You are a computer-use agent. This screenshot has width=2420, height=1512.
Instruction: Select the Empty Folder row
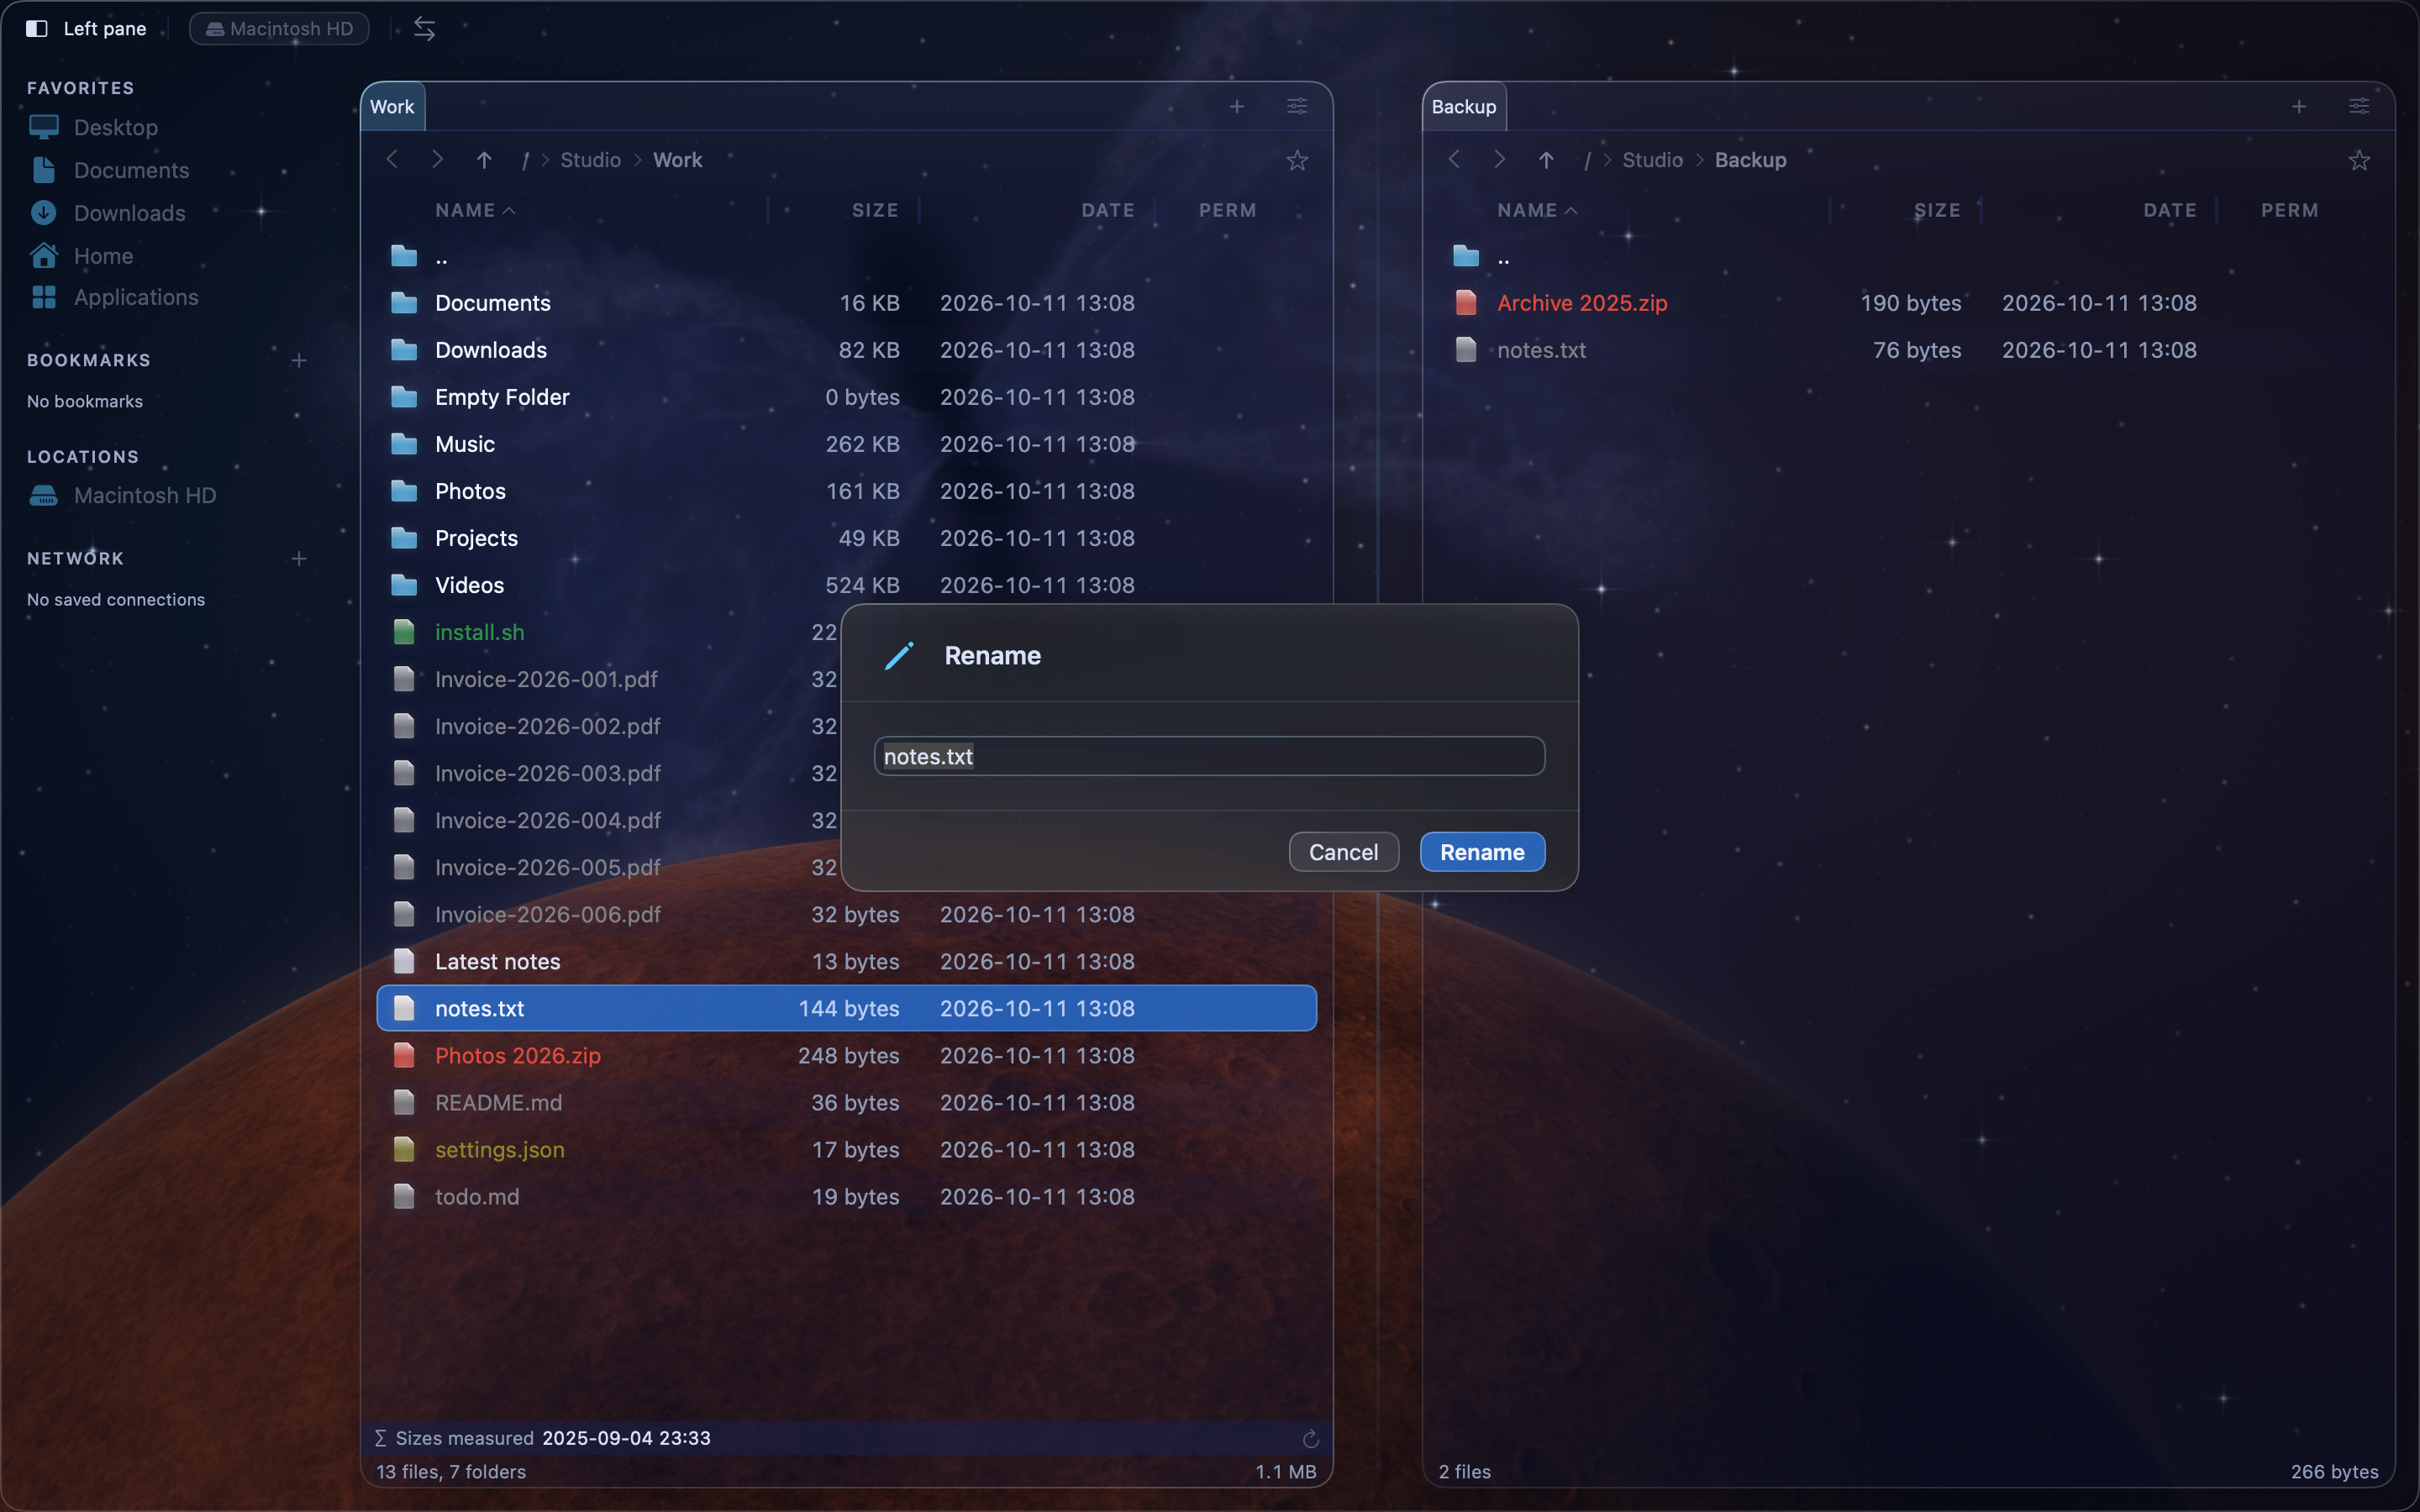point(846,397)
